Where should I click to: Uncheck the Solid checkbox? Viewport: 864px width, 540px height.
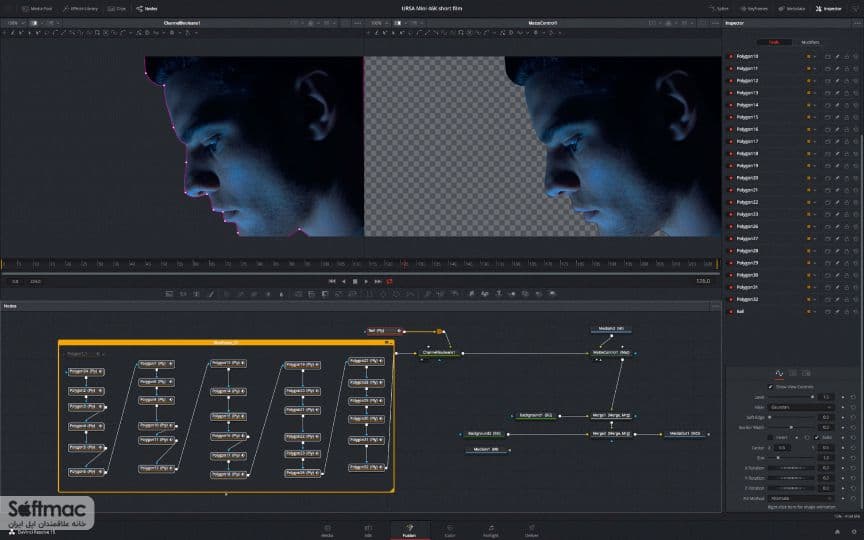817,438
